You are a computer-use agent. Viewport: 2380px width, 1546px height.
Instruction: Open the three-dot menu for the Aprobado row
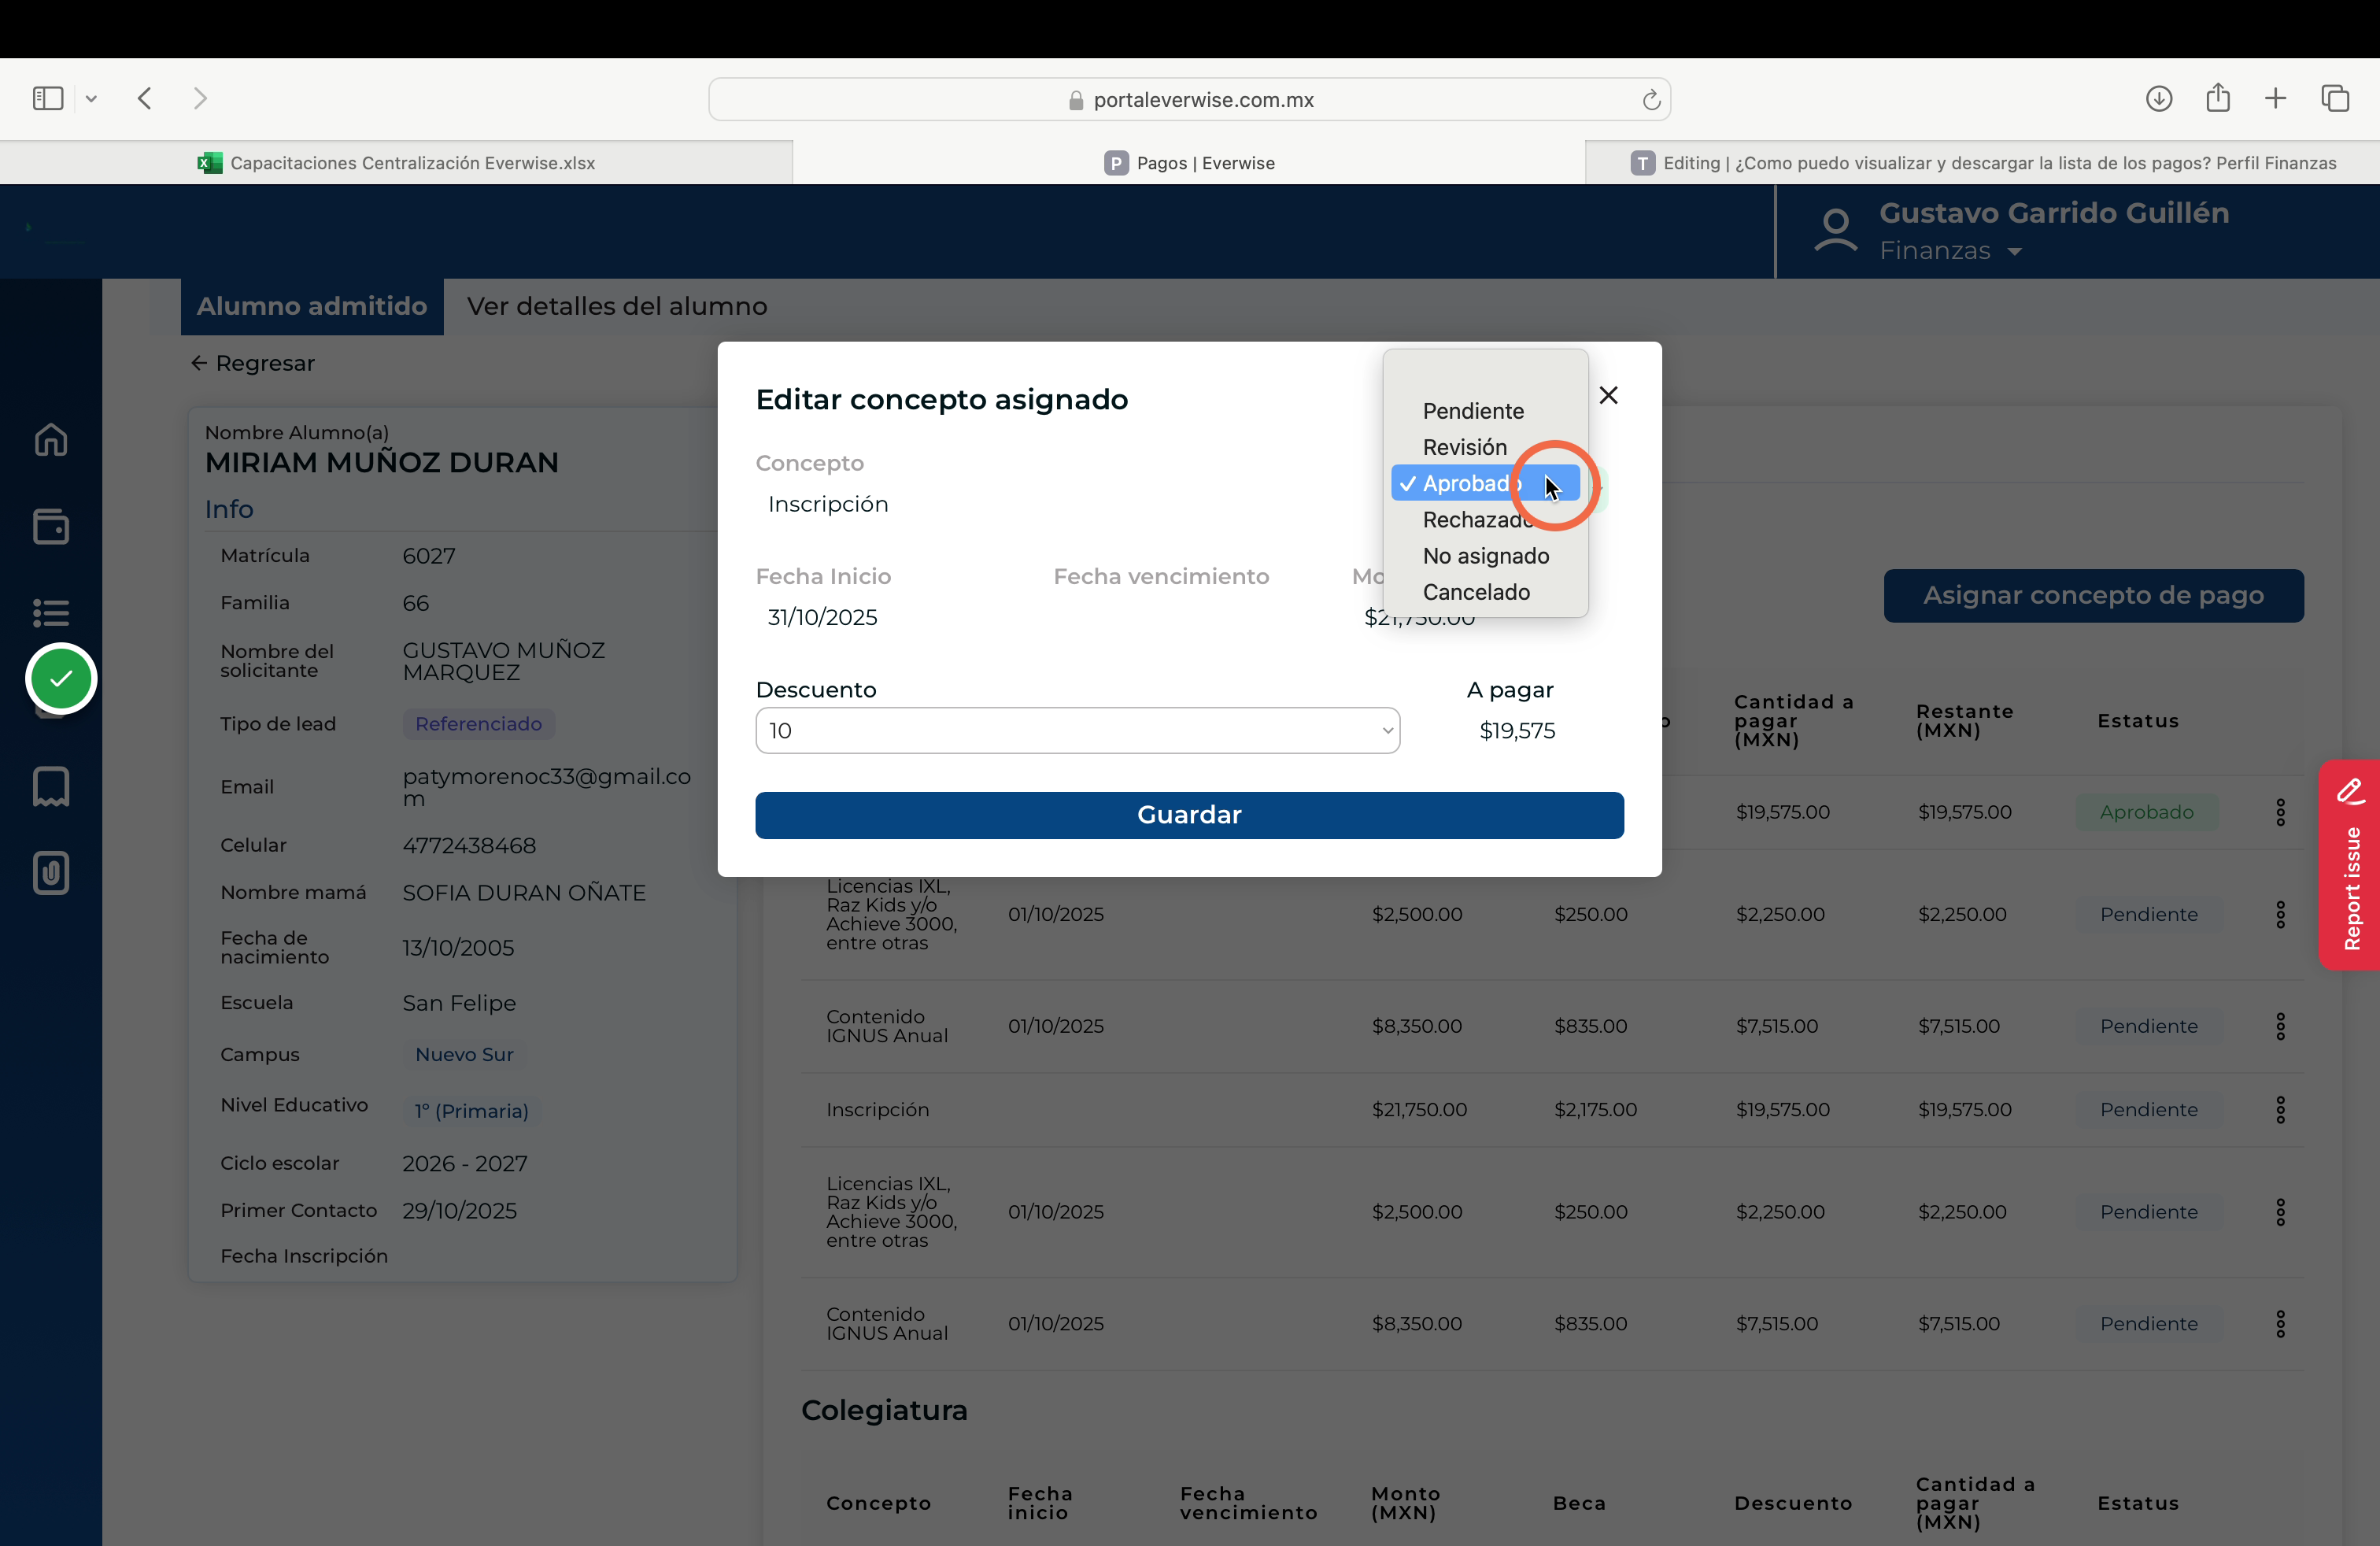(x=2281, y=812)
